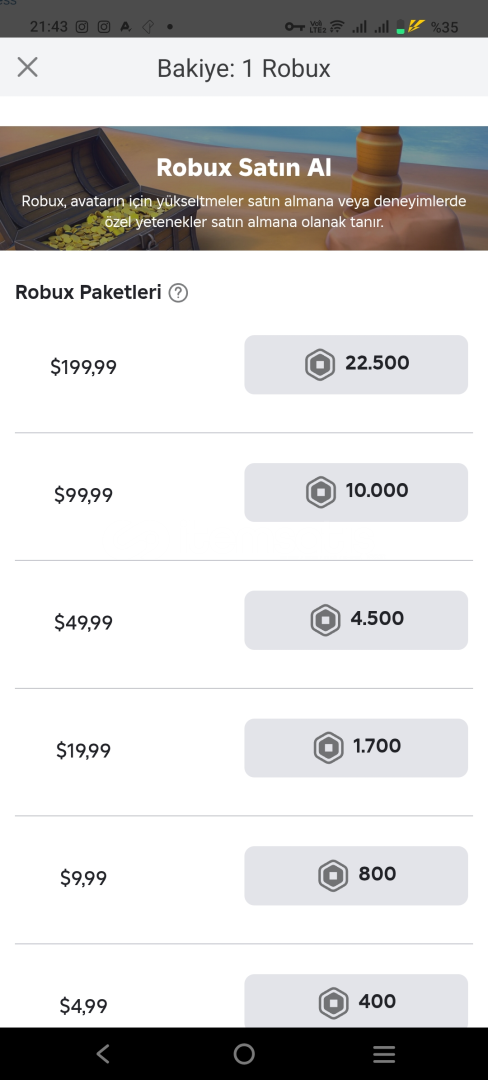Tap the Android home circle button

point(244,1053)
